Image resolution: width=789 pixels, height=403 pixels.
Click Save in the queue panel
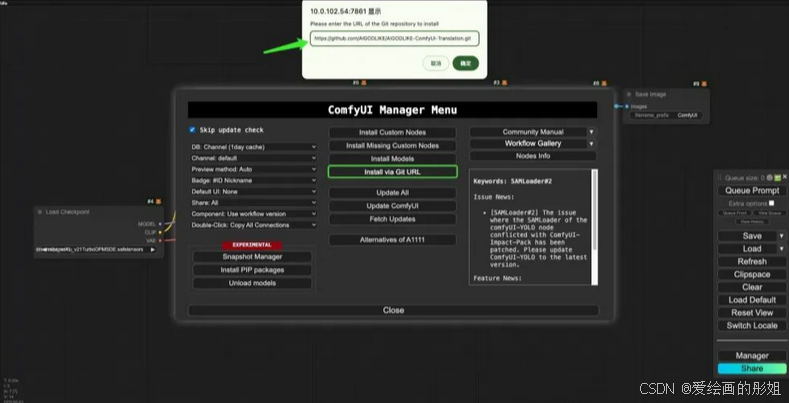[748, 236]
